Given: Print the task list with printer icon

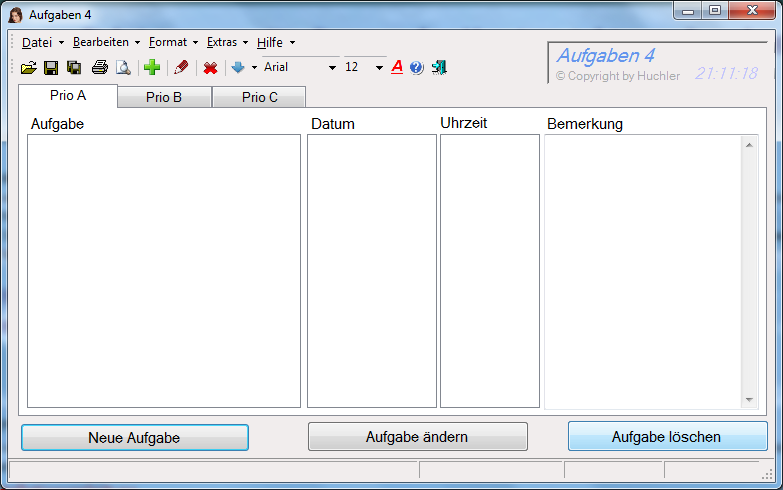Looking at the screenshot, I should tap(100, 67).
